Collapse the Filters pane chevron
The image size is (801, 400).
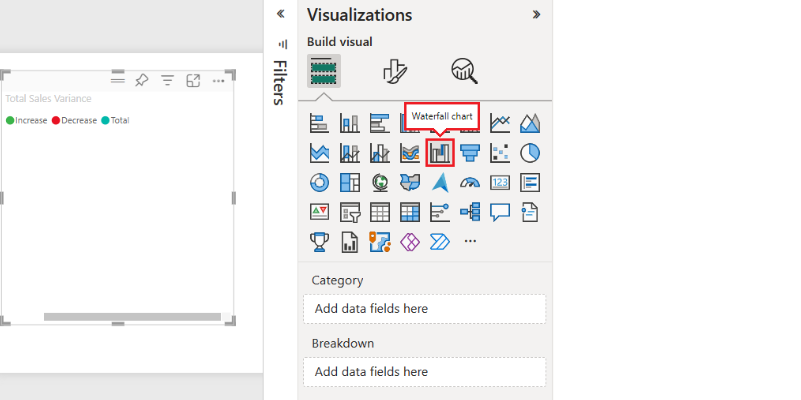coord(280,14)
